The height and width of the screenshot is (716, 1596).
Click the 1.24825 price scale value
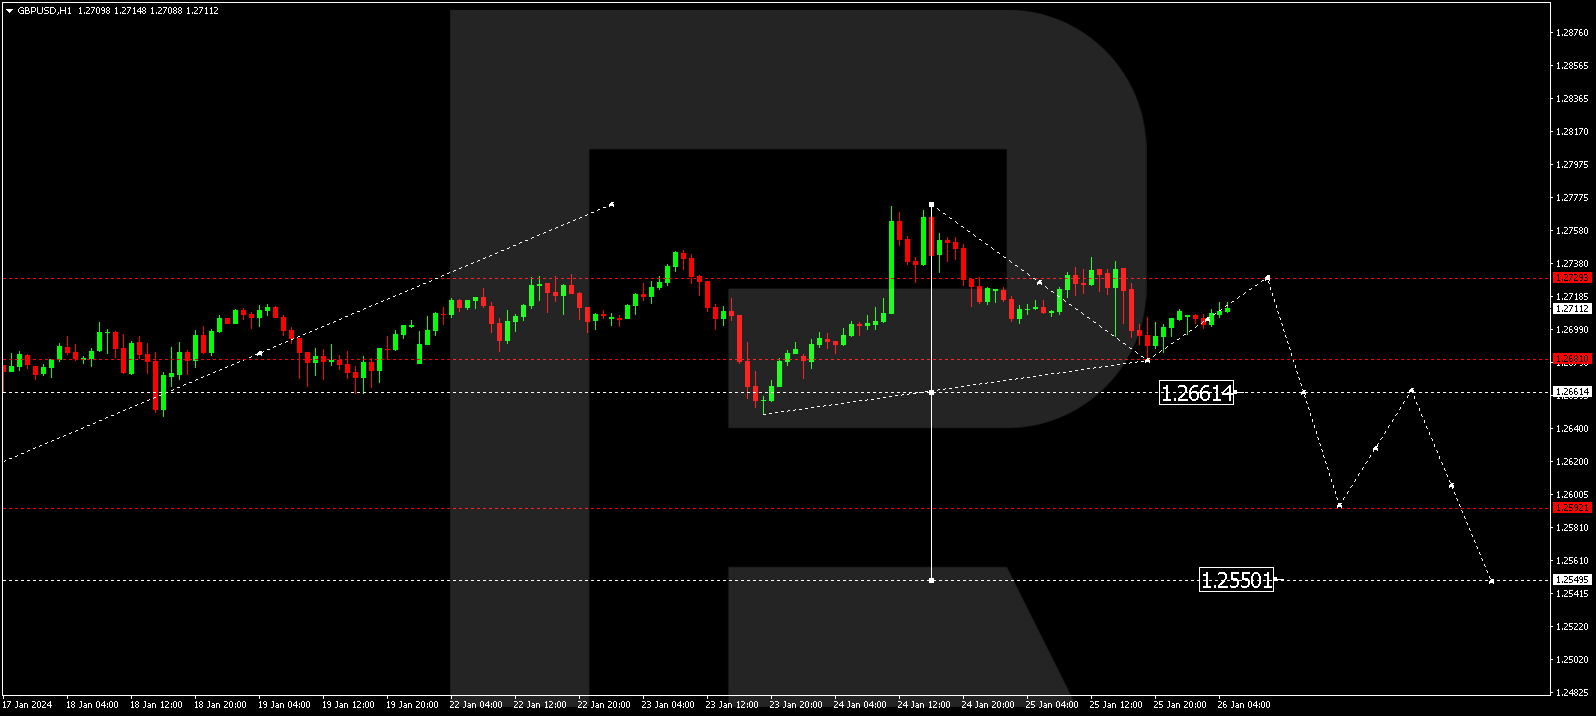[1572, 692]
